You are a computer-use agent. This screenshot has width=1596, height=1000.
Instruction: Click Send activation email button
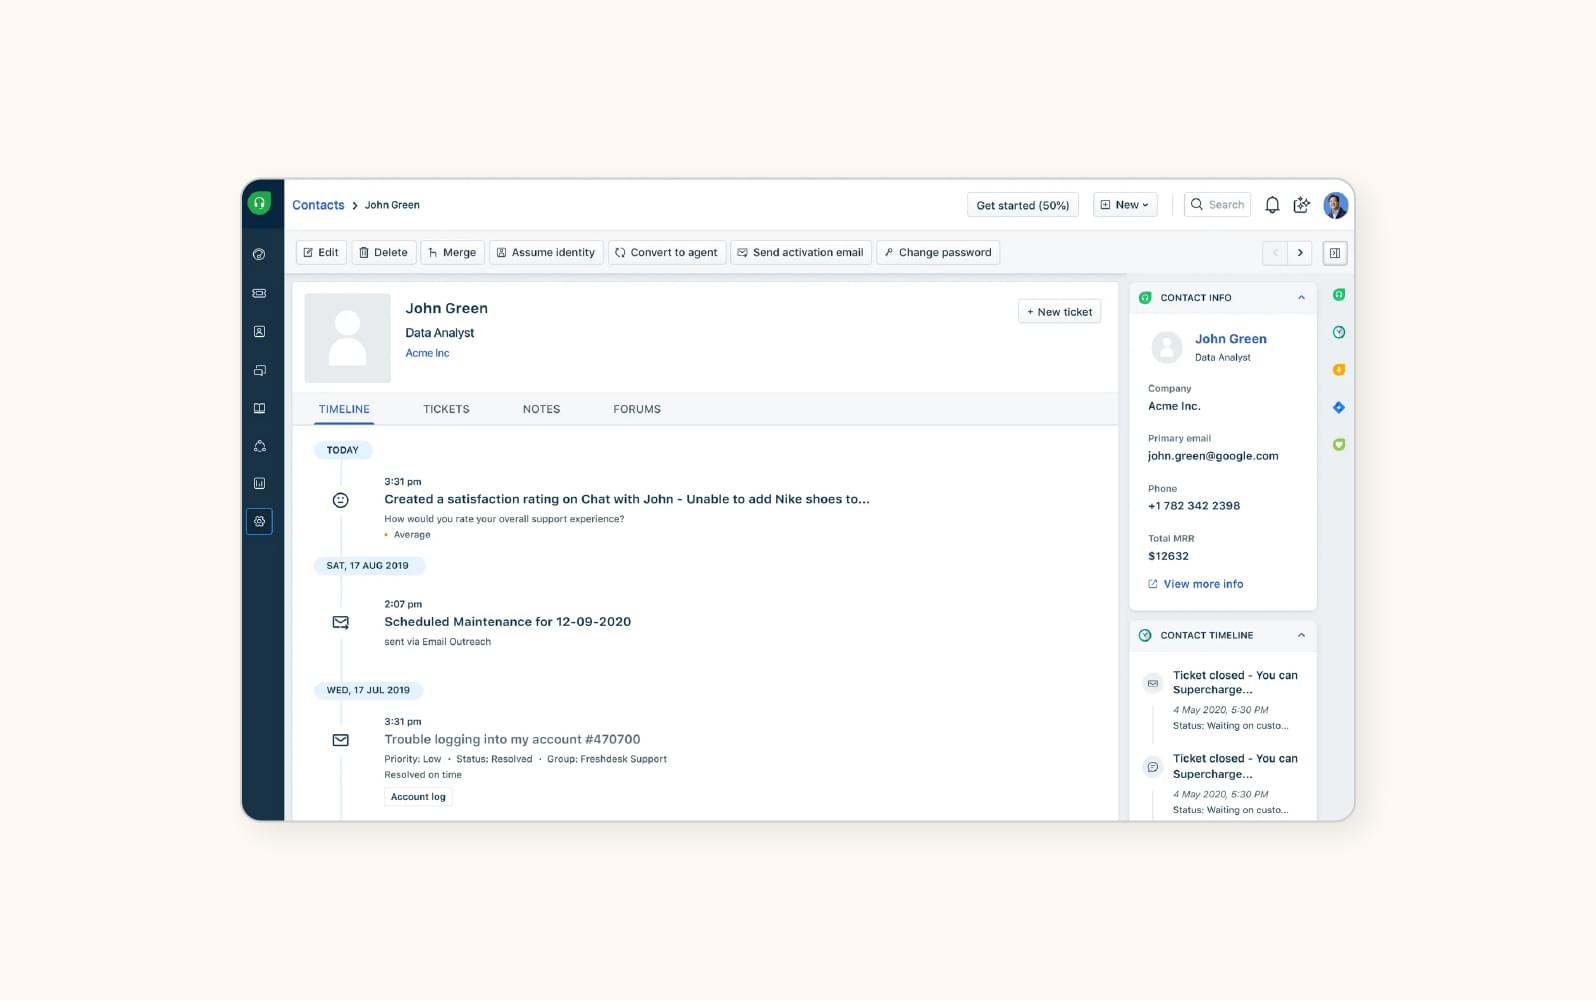[x=801, y=252]
